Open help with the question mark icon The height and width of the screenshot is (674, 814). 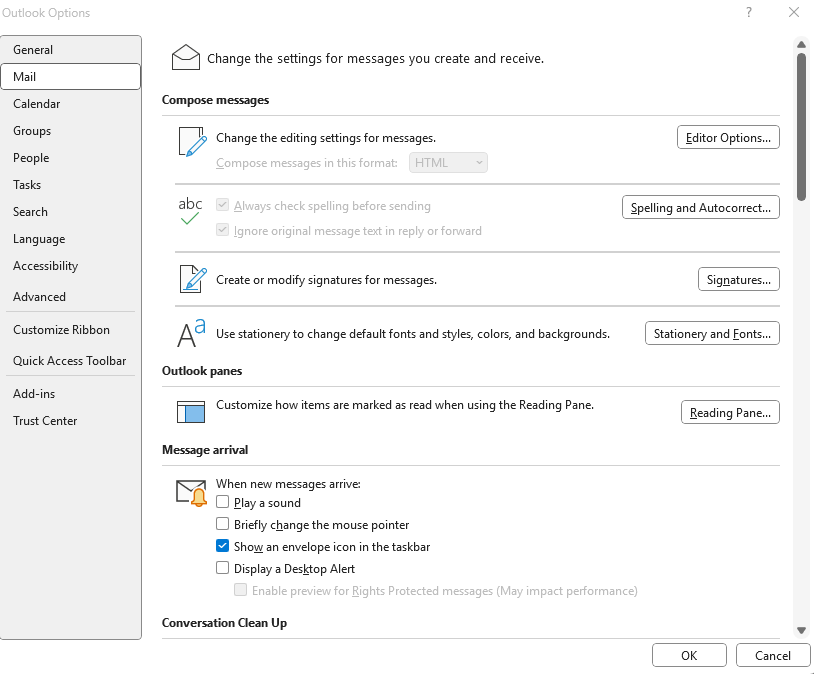(x=749, y=12)
